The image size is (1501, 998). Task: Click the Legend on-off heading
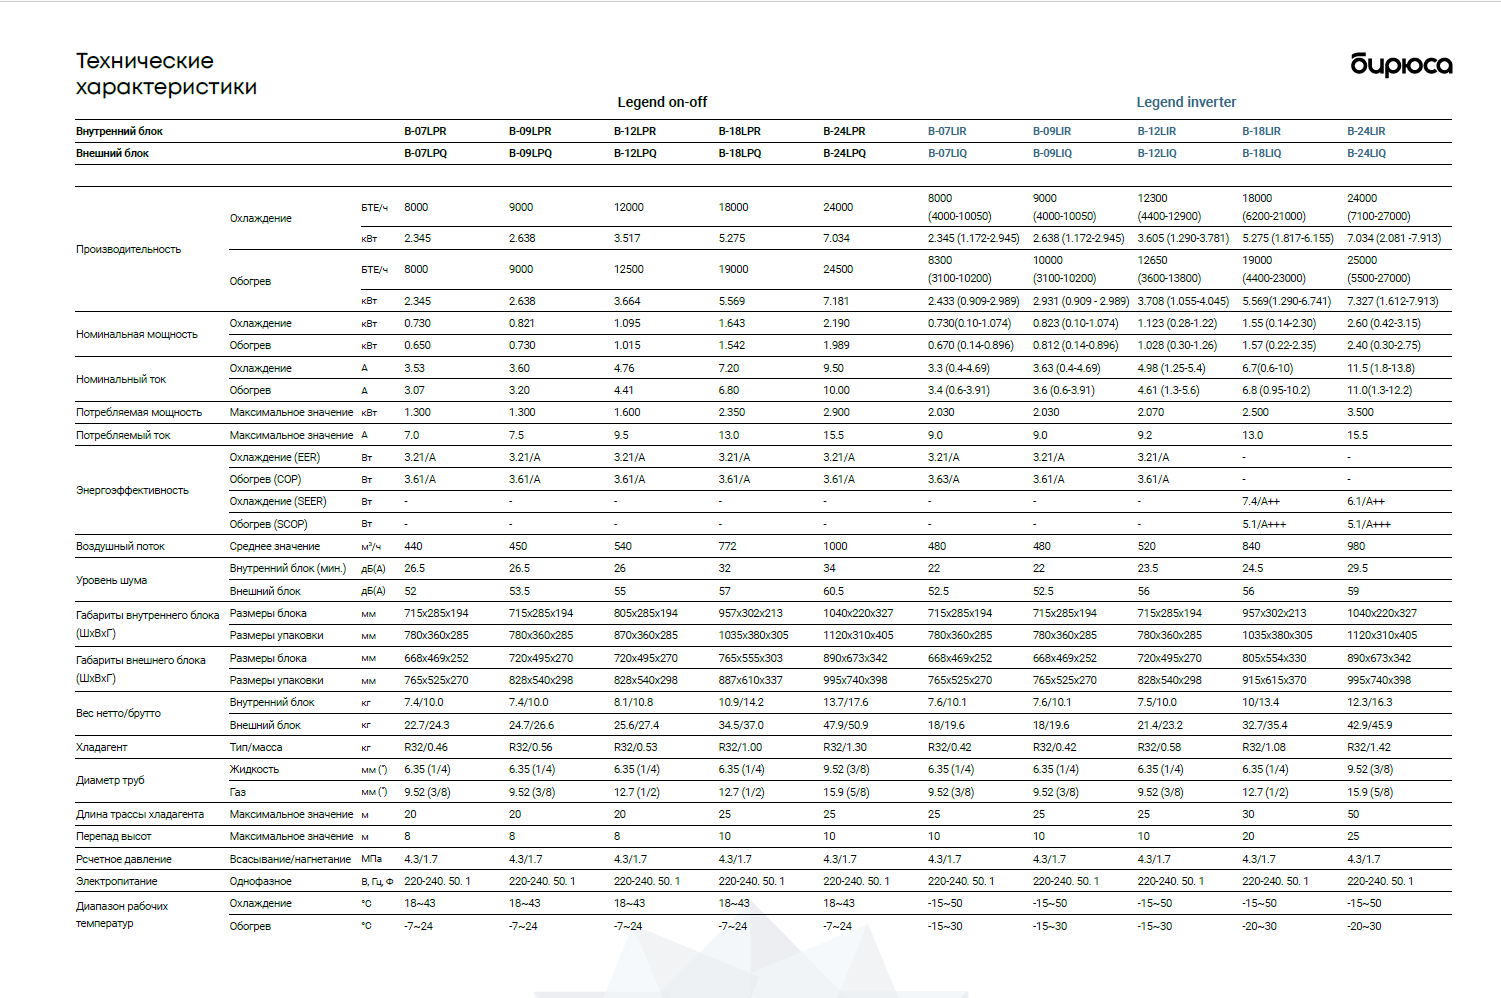(661, 102)
